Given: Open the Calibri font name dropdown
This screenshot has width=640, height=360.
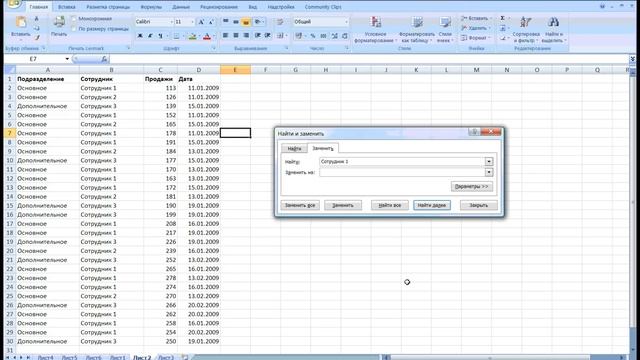Looking at the screenshot, I should (171, 22).
